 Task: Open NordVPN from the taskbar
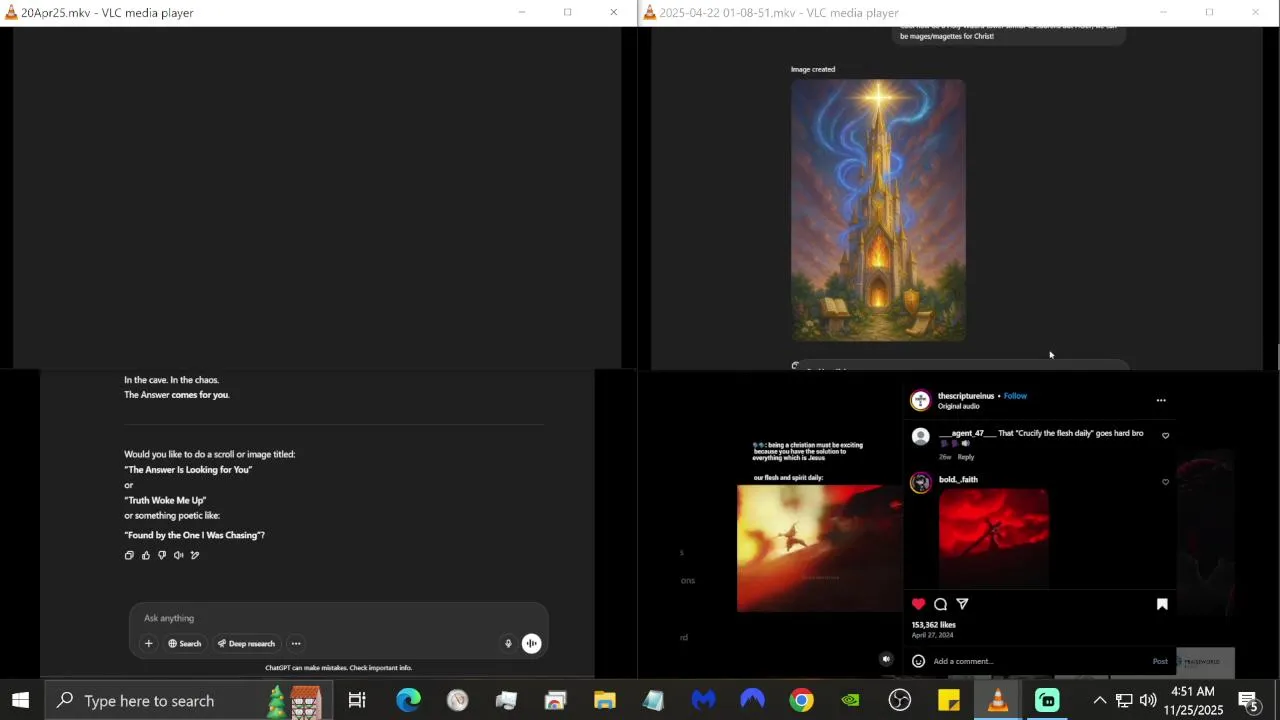tap(752, 700)
